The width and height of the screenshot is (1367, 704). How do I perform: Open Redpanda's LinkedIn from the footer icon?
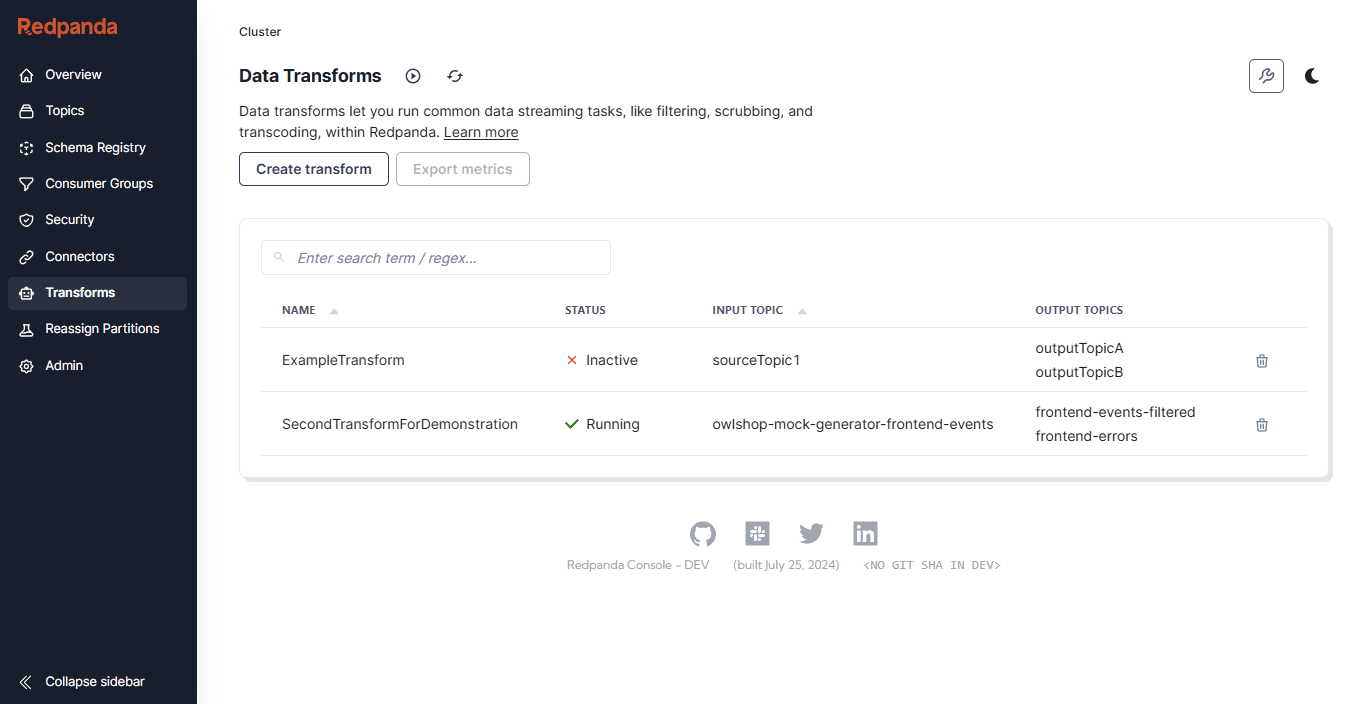click(x=865, y=533)
